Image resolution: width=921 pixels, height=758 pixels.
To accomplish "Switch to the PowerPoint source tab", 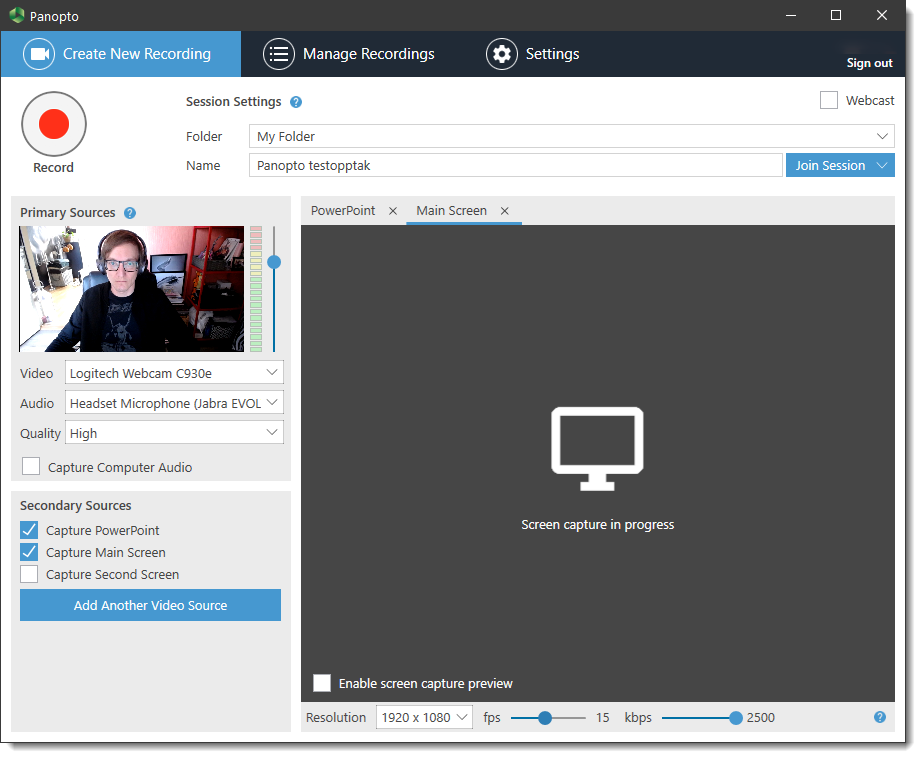I will 342,211.
